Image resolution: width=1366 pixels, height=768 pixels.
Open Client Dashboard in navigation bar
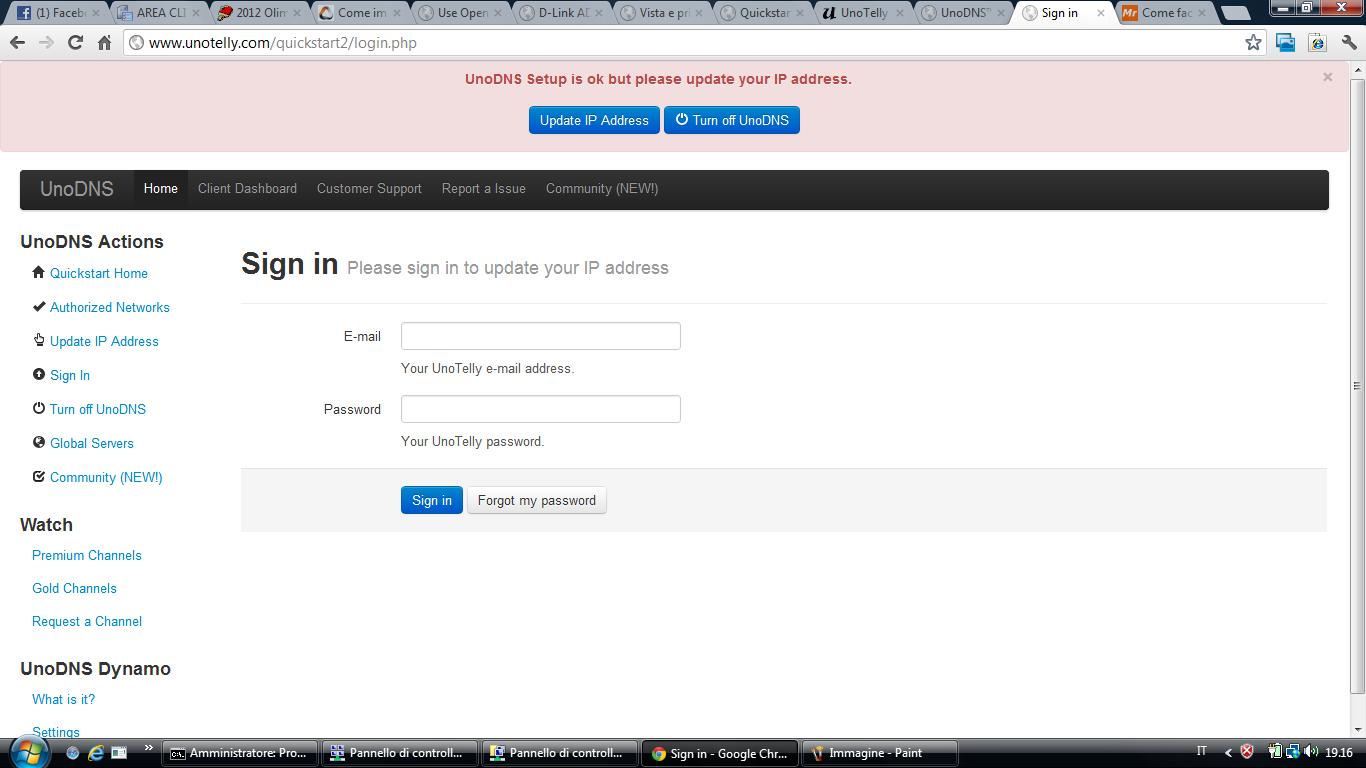pyautogui.click(x=247, y=189)
